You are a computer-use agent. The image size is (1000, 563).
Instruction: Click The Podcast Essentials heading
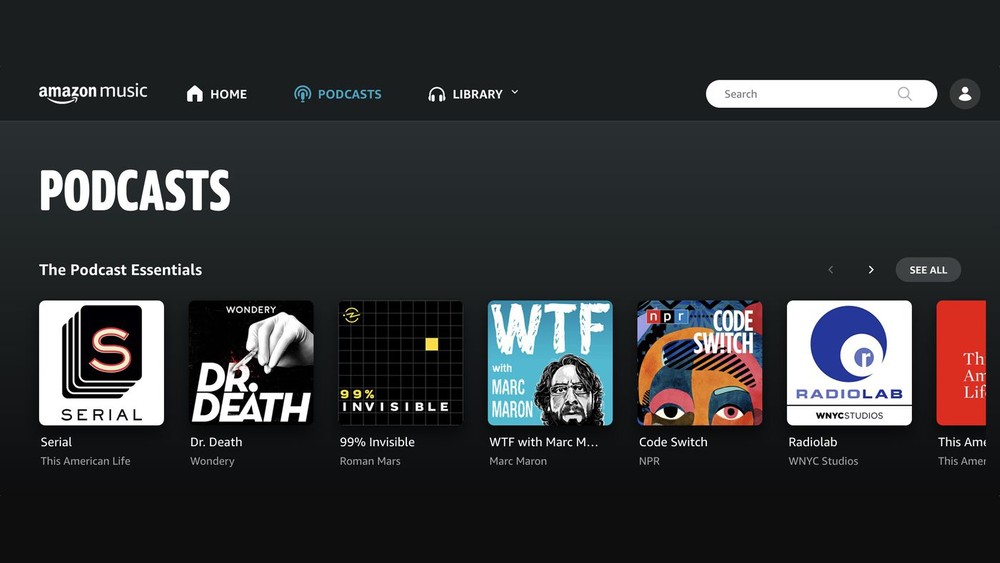[121, 270]
